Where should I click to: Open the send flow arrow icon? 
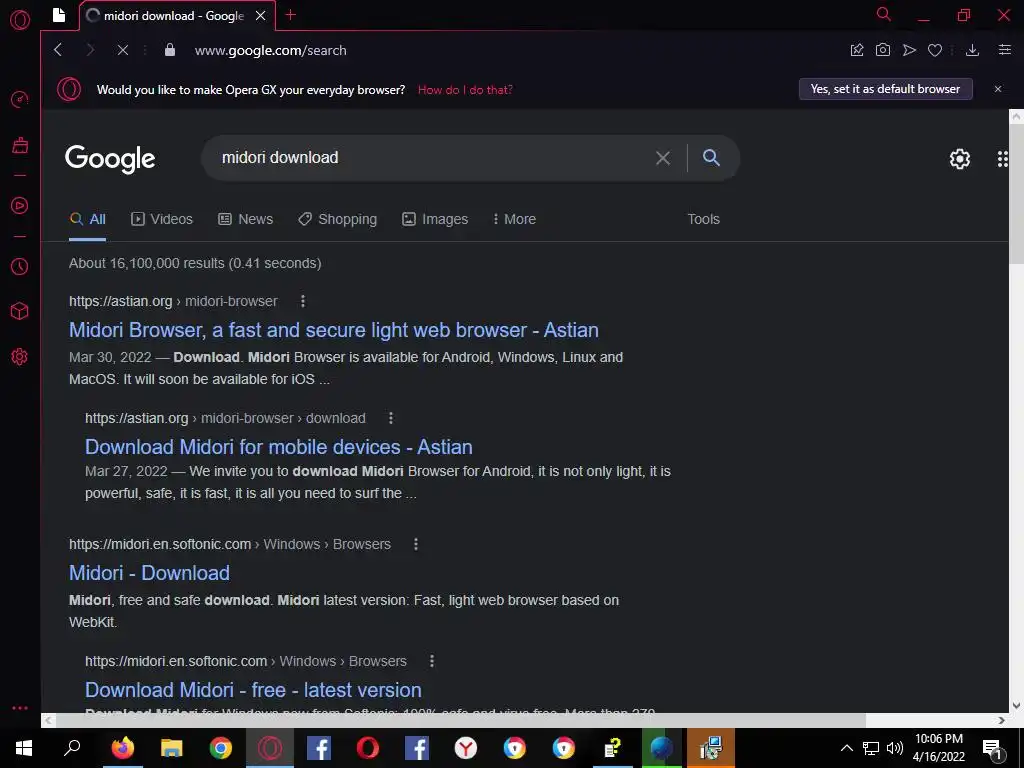[x=909, y=50]
